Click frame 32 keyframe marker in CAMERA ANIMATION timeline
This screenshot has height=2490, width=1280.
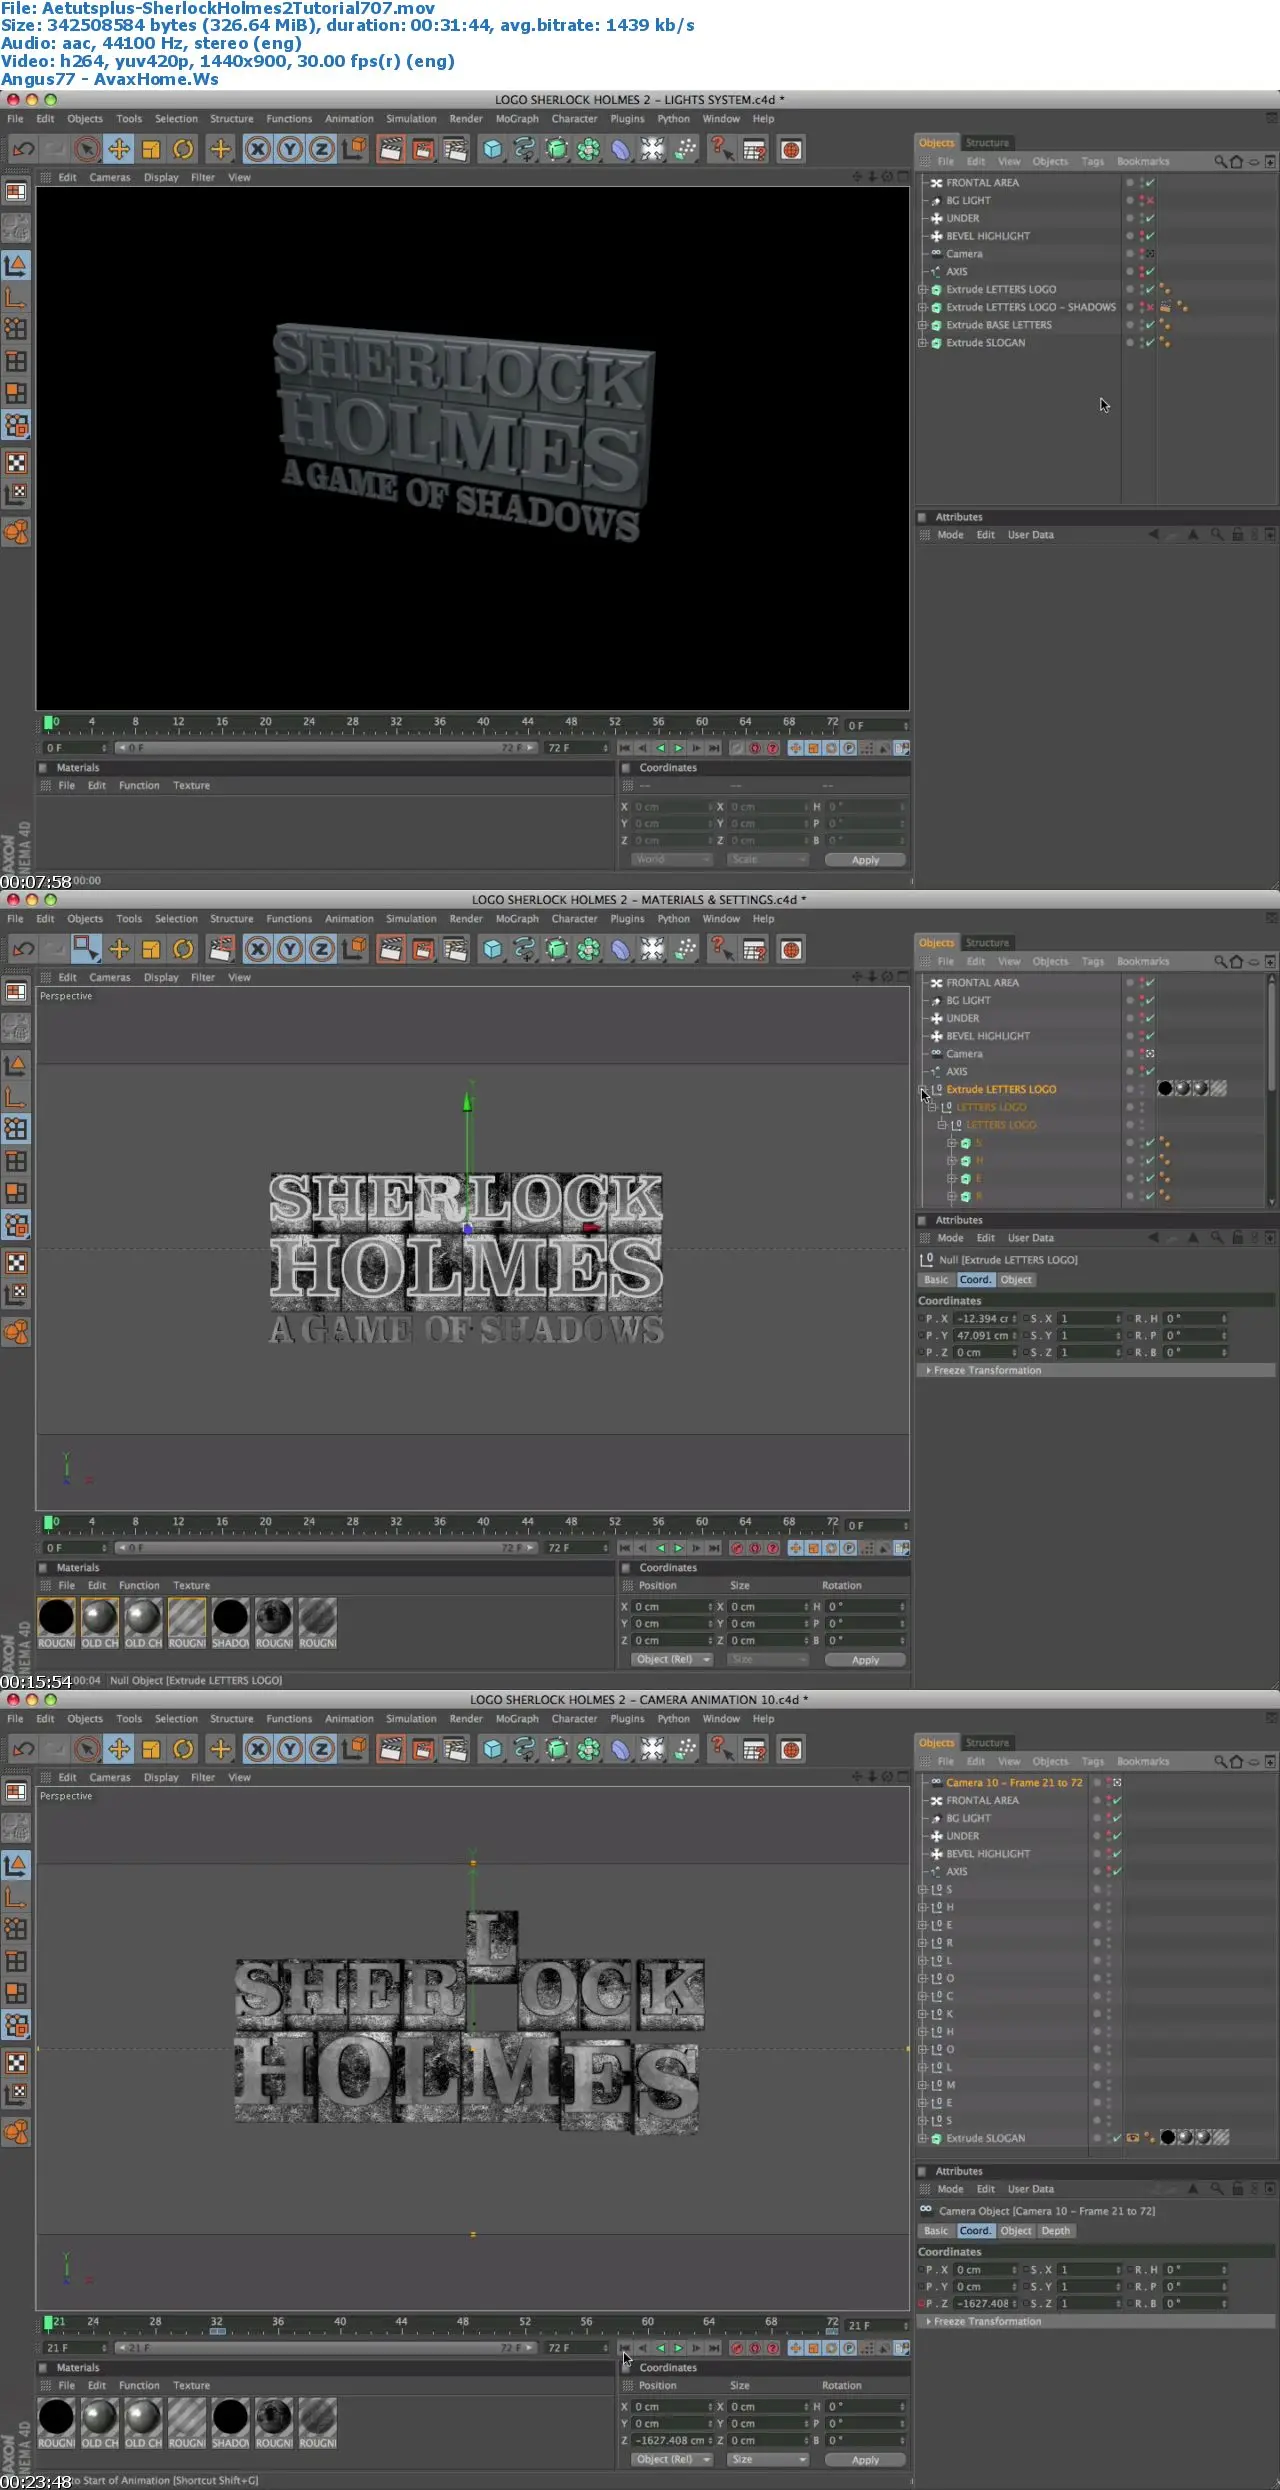217,2331
